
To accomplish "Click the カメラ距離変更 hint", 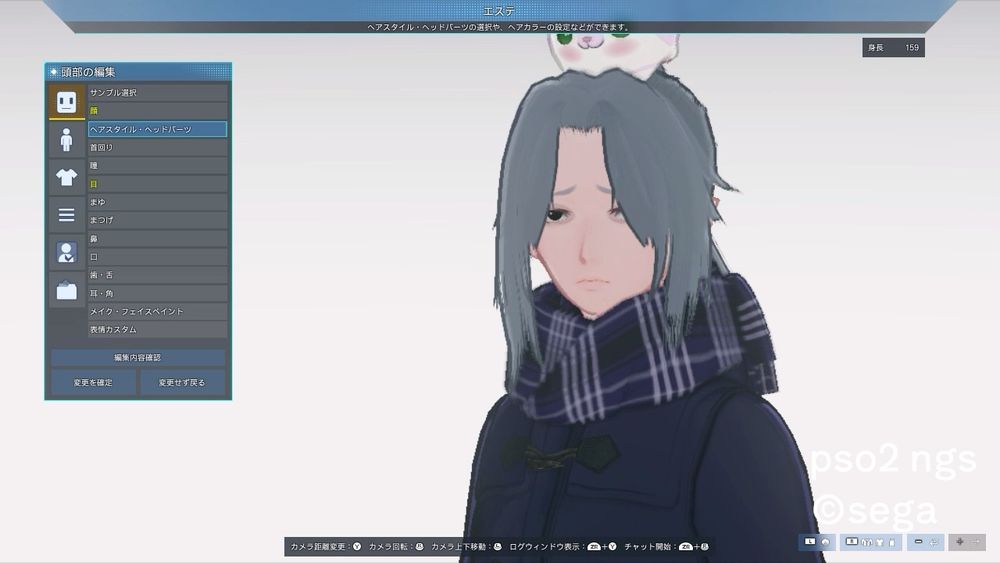I will point(326,546).
